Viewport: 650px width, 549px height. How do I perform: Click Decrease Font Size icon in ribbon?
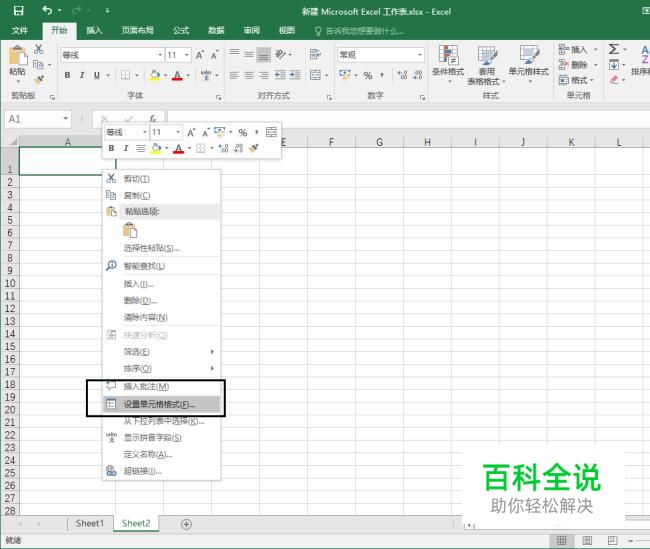pyautogui.click(x=214, y=55)
